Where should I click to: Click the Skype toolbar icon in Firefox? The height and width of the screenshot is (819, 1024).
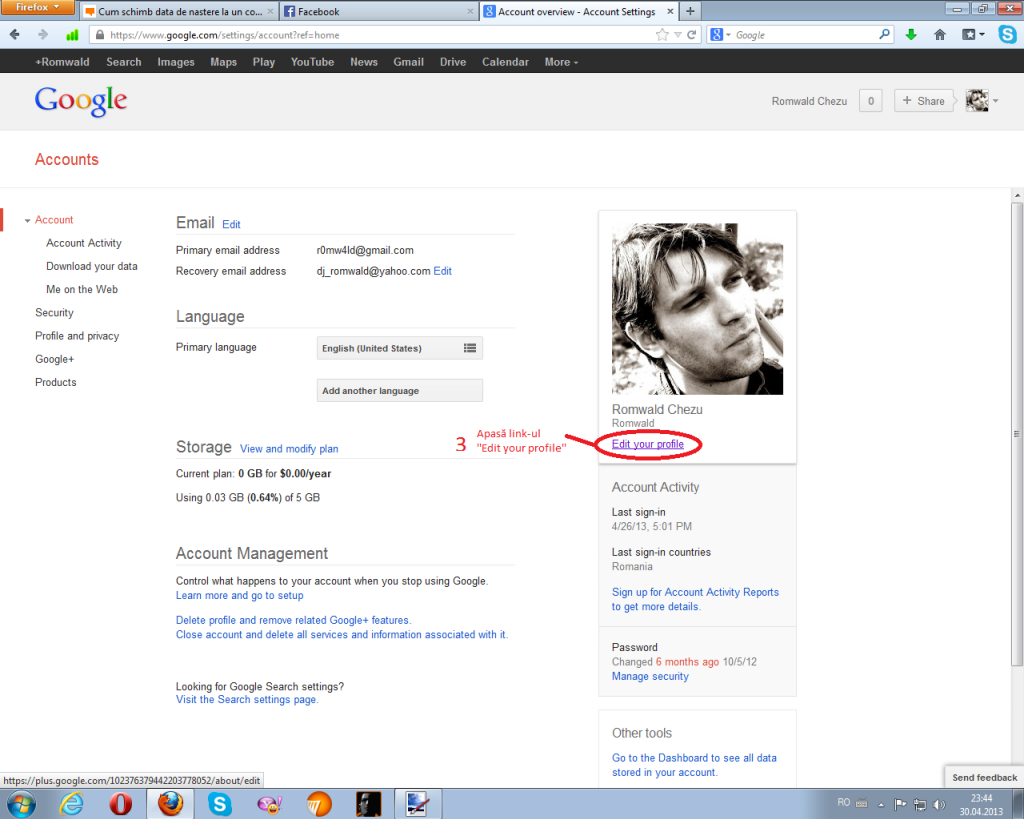pyautogui.click(x=1008, y=34)
